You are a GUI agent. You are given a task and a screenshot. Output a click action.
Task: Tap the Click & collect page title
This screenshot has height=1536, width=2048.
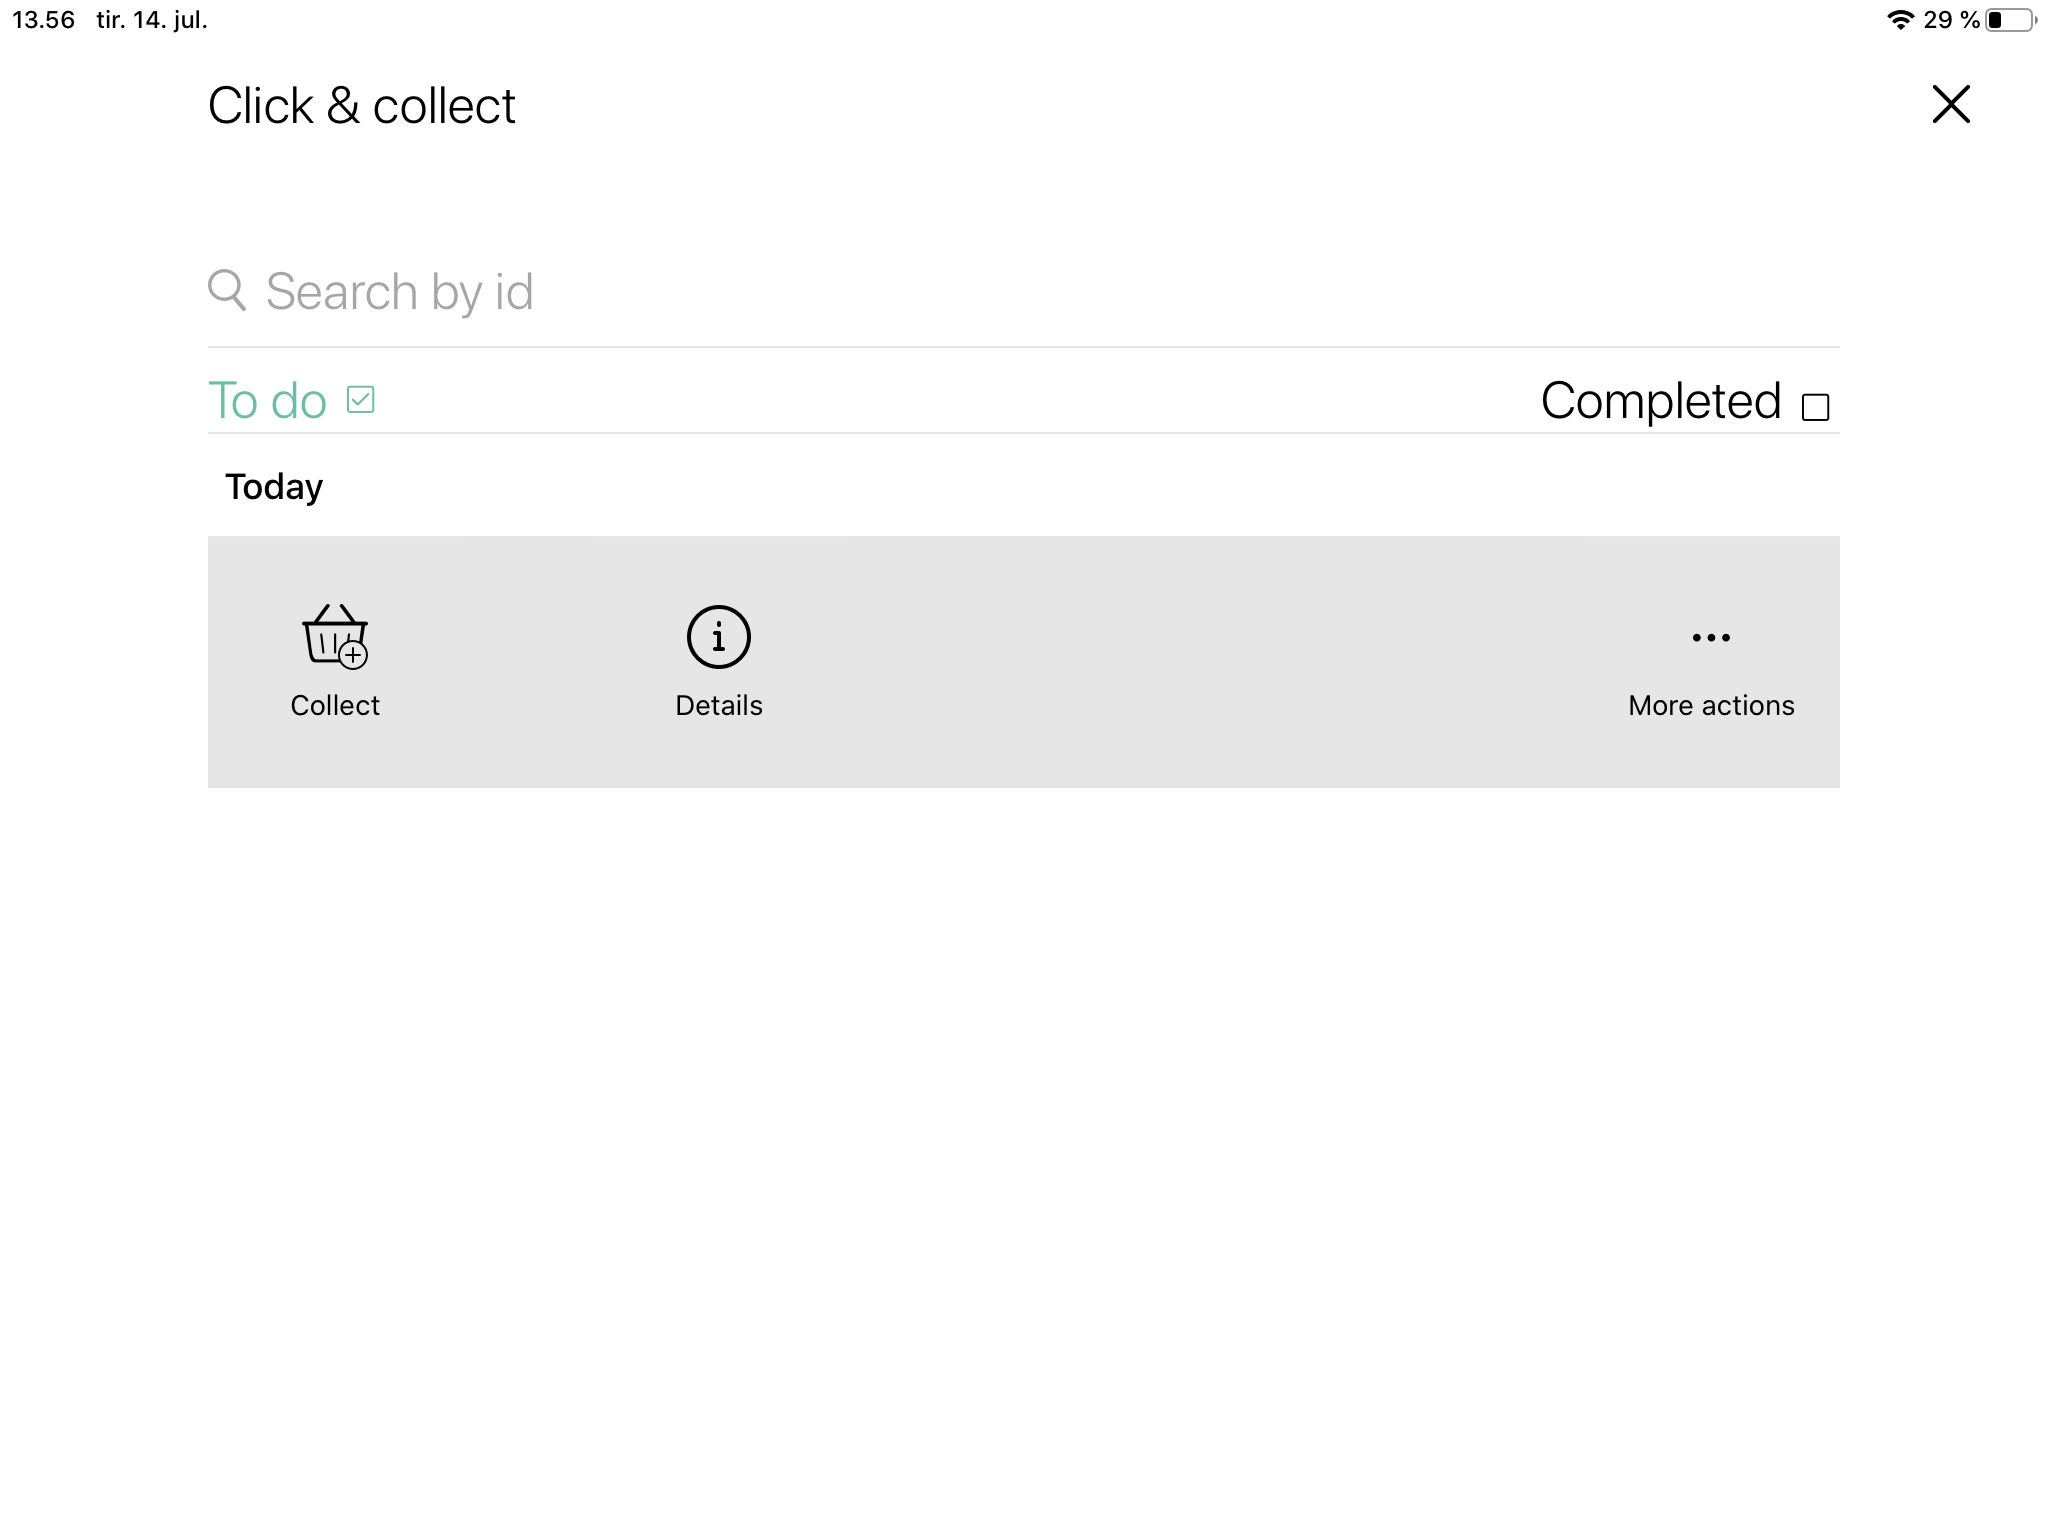pyautogui.click(x=361, y=106)
